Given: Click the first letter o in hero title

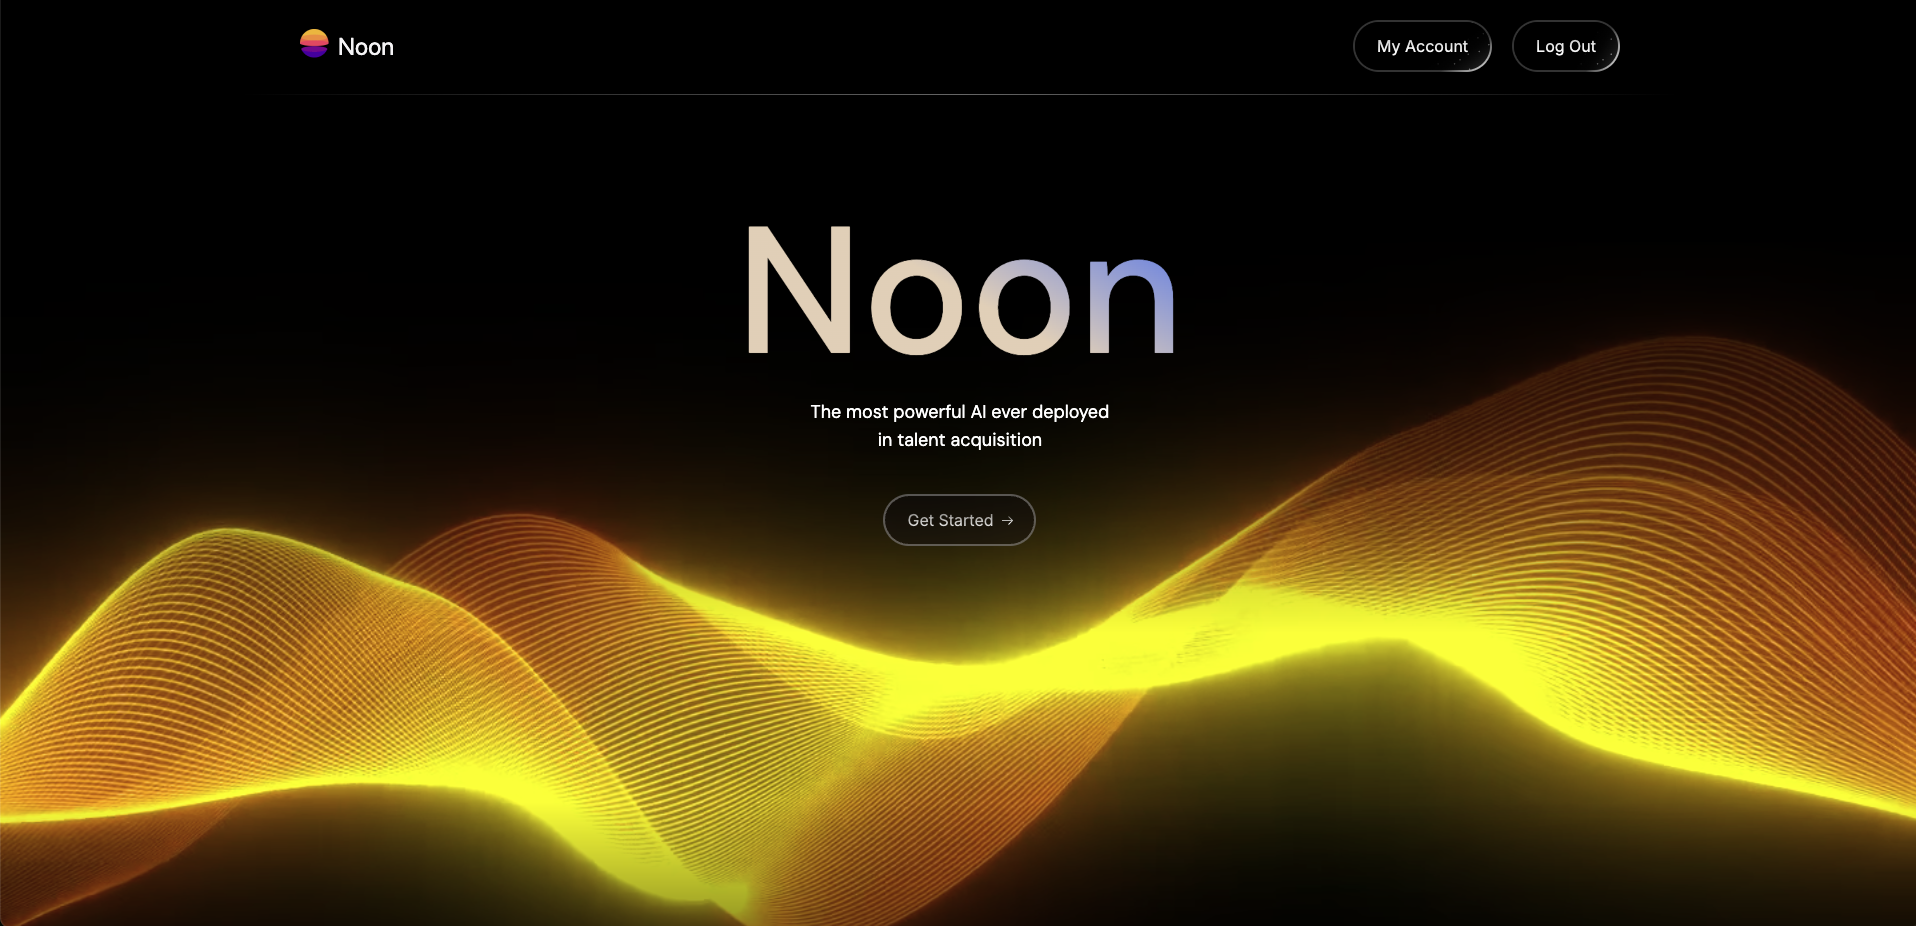Looking at the screenshot, I should tap(916, 304).
